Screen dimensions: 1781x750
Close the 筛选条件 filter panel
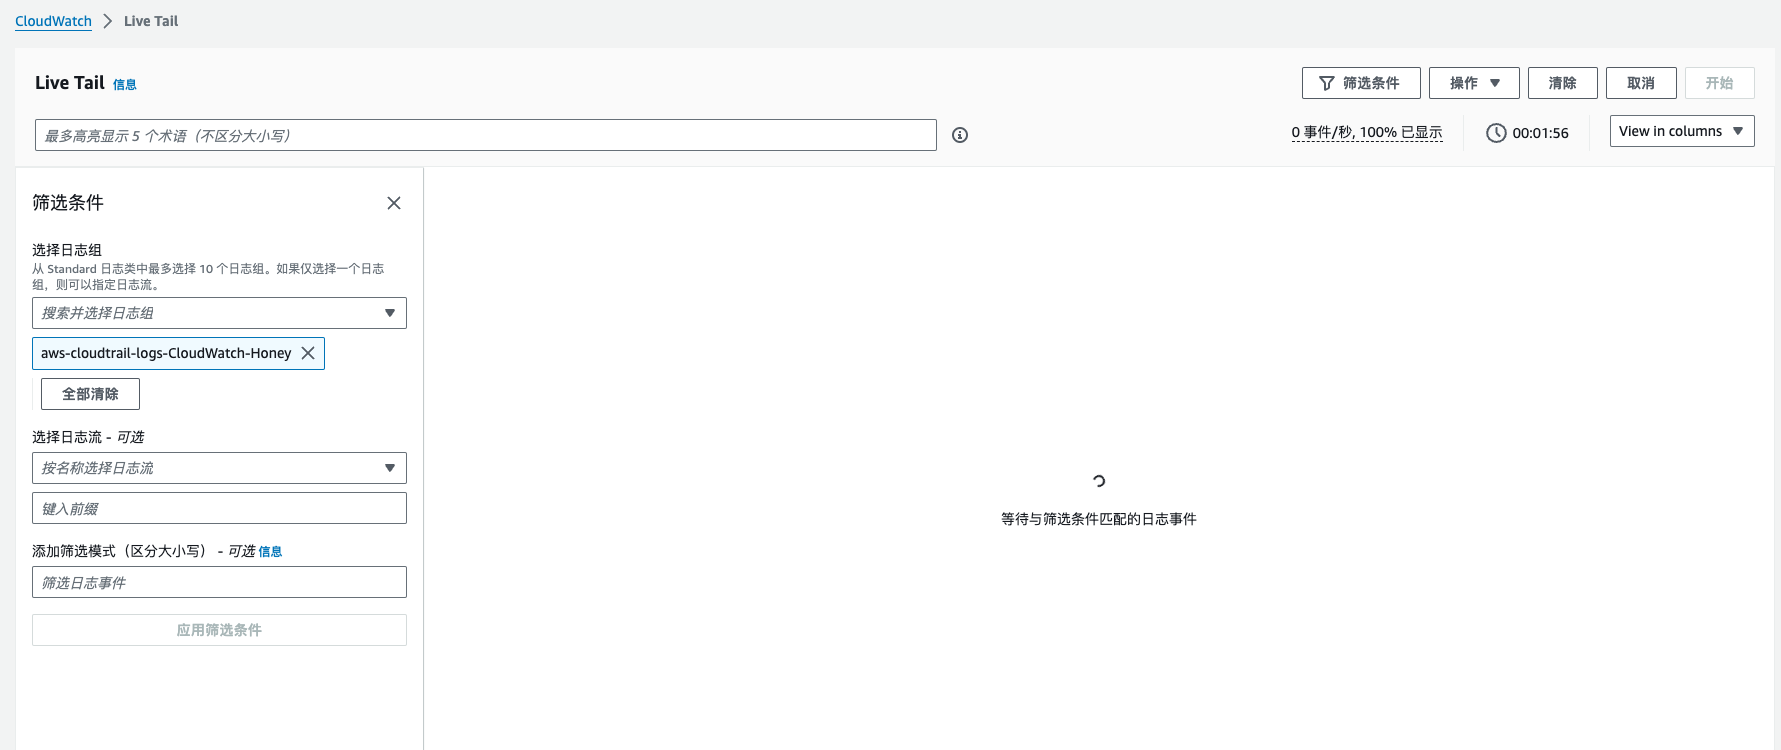[394, 203]
